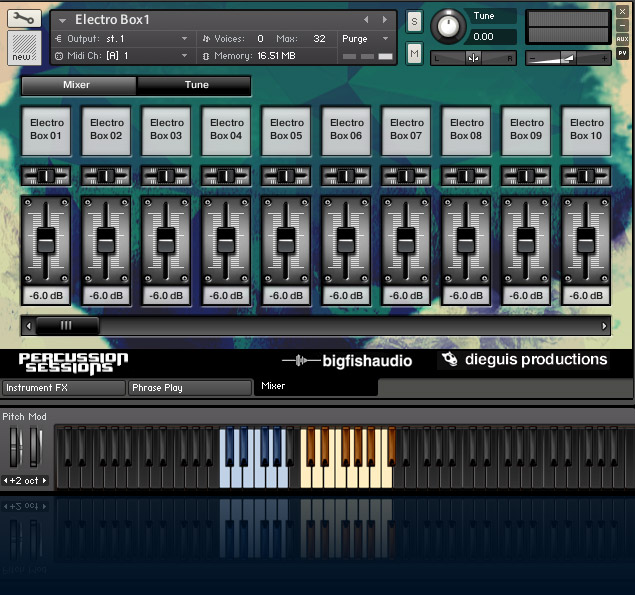
Task: Open the Purge dropdown menu
Action: coord(365,39)
